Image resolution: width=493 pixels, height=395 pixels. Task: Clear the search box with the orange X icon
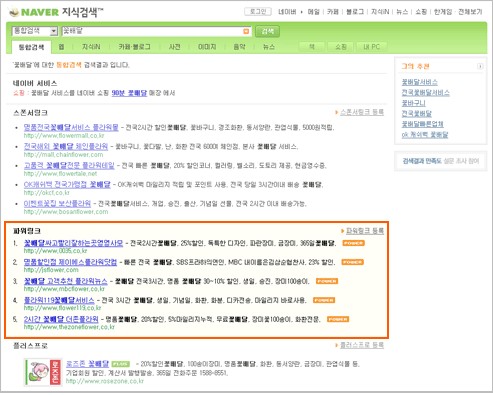pos(246,31)
